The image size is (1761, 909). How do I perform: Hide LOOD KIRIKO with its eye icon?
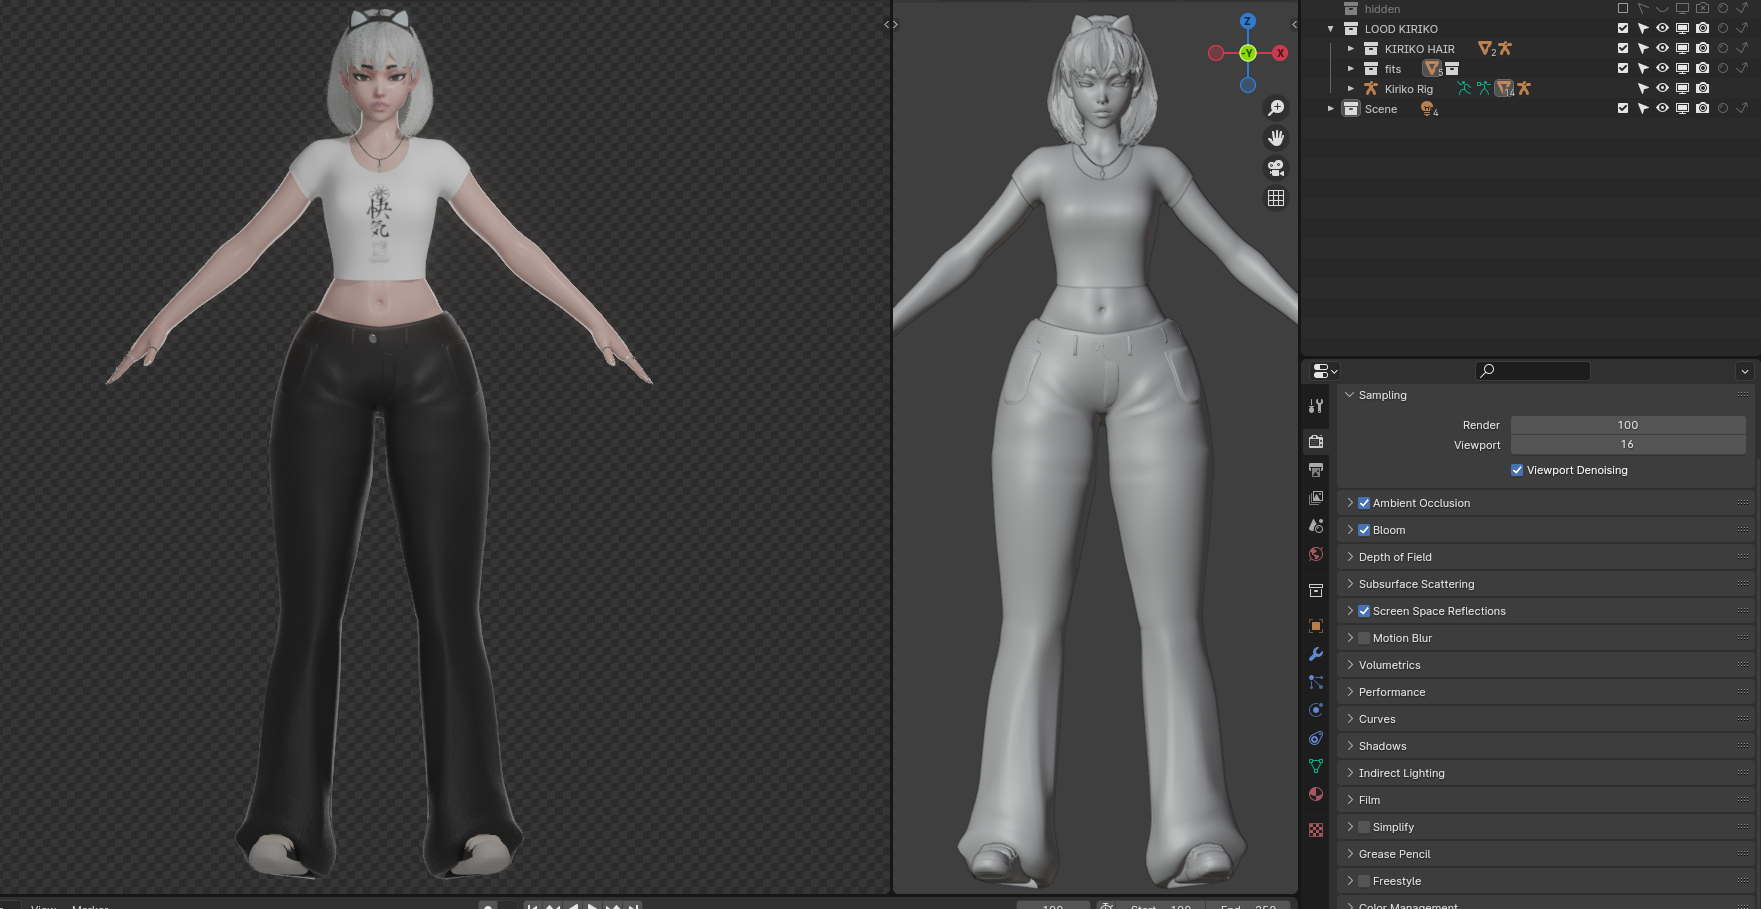pyautogui.click(x=1663, y=28)
